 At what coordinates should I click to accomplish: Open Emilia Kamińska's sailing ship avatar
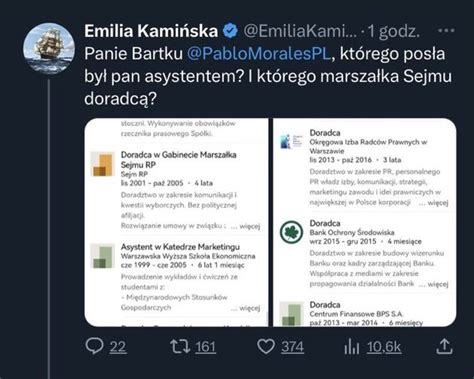49,48
